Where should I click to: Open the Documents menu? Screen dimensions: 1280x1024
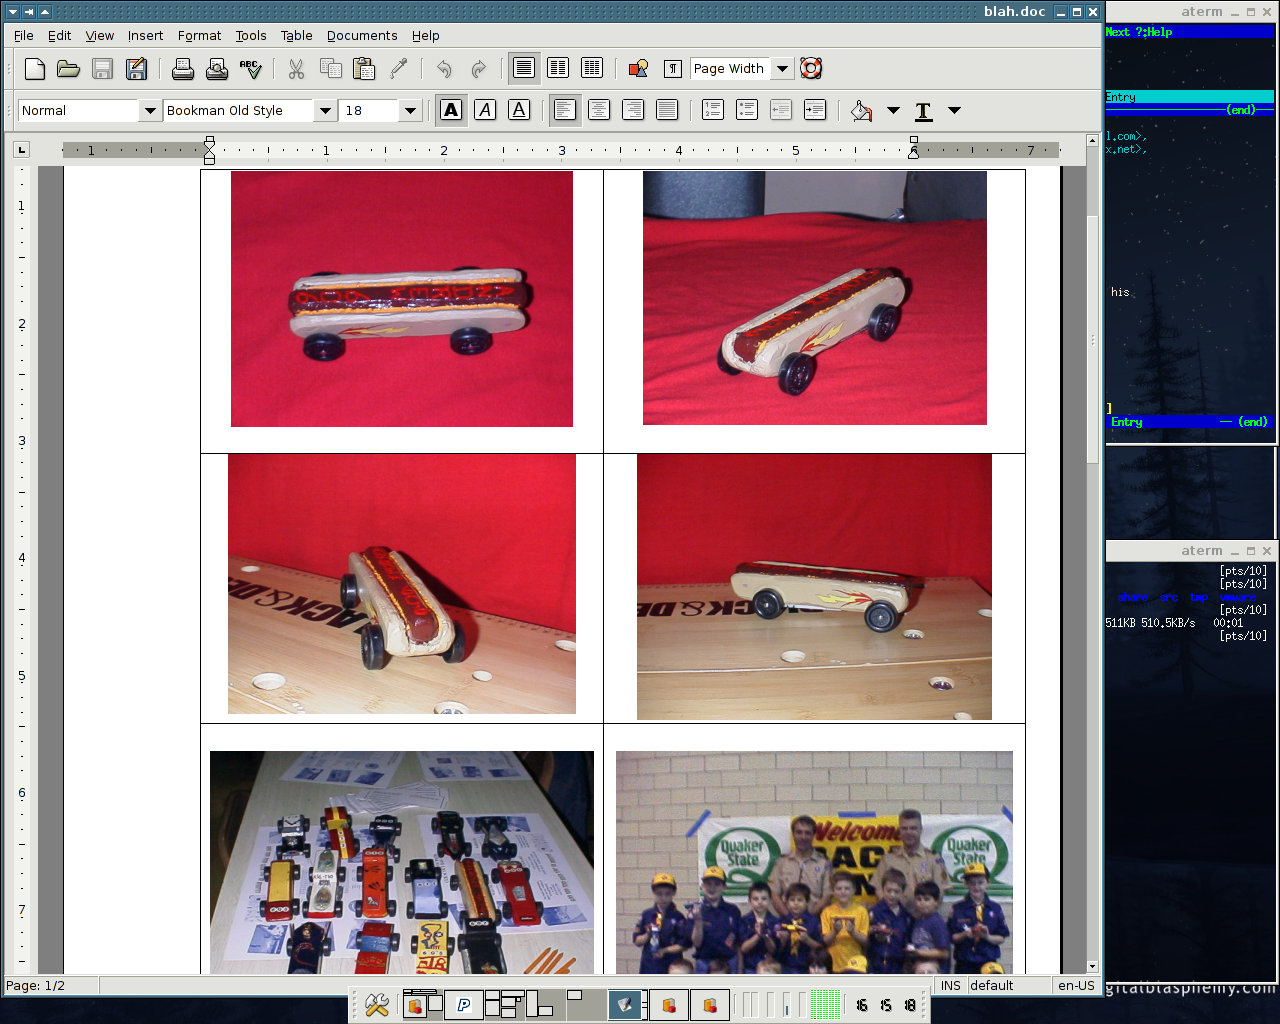pos(362,36)
